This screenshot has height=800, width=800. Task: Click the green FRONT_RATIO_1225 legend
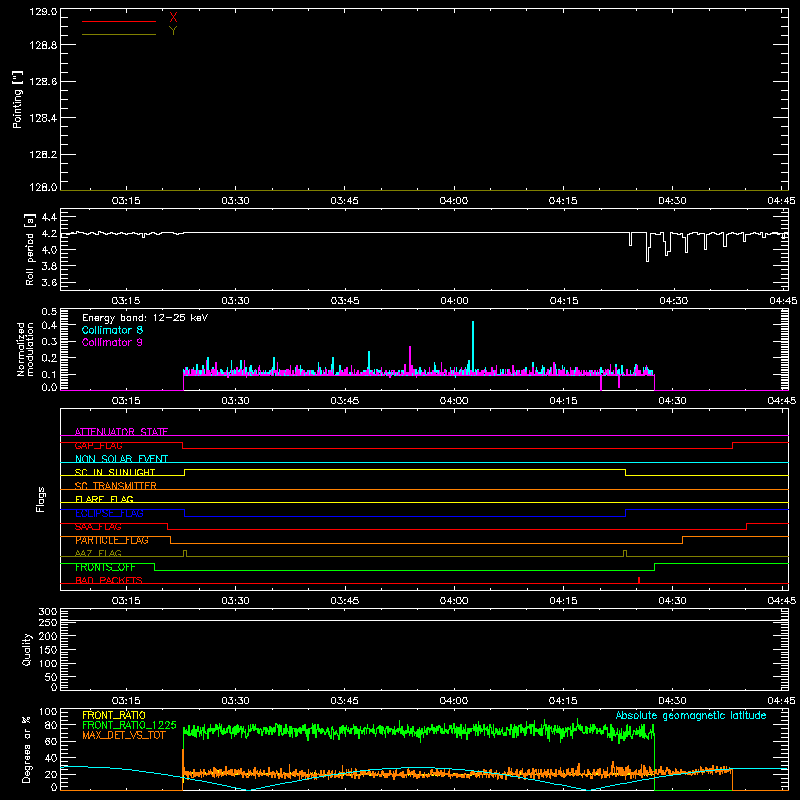coord(130,725)
